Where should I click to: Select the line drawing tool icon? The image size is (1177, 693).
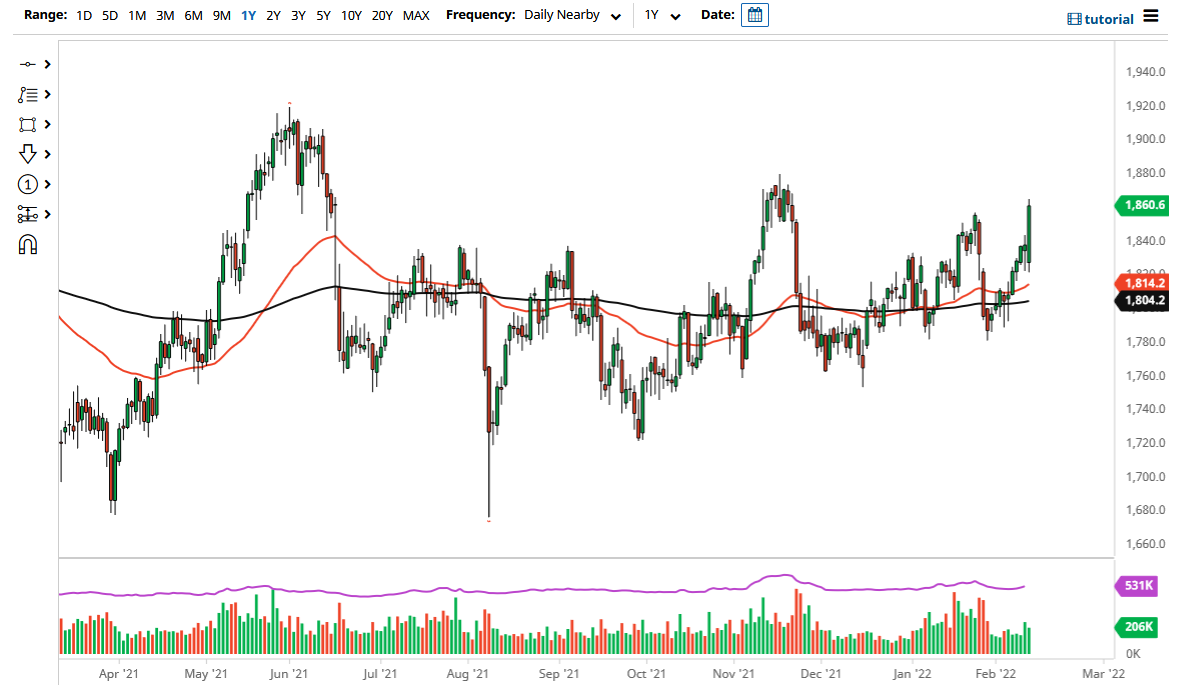pos(27,65)
